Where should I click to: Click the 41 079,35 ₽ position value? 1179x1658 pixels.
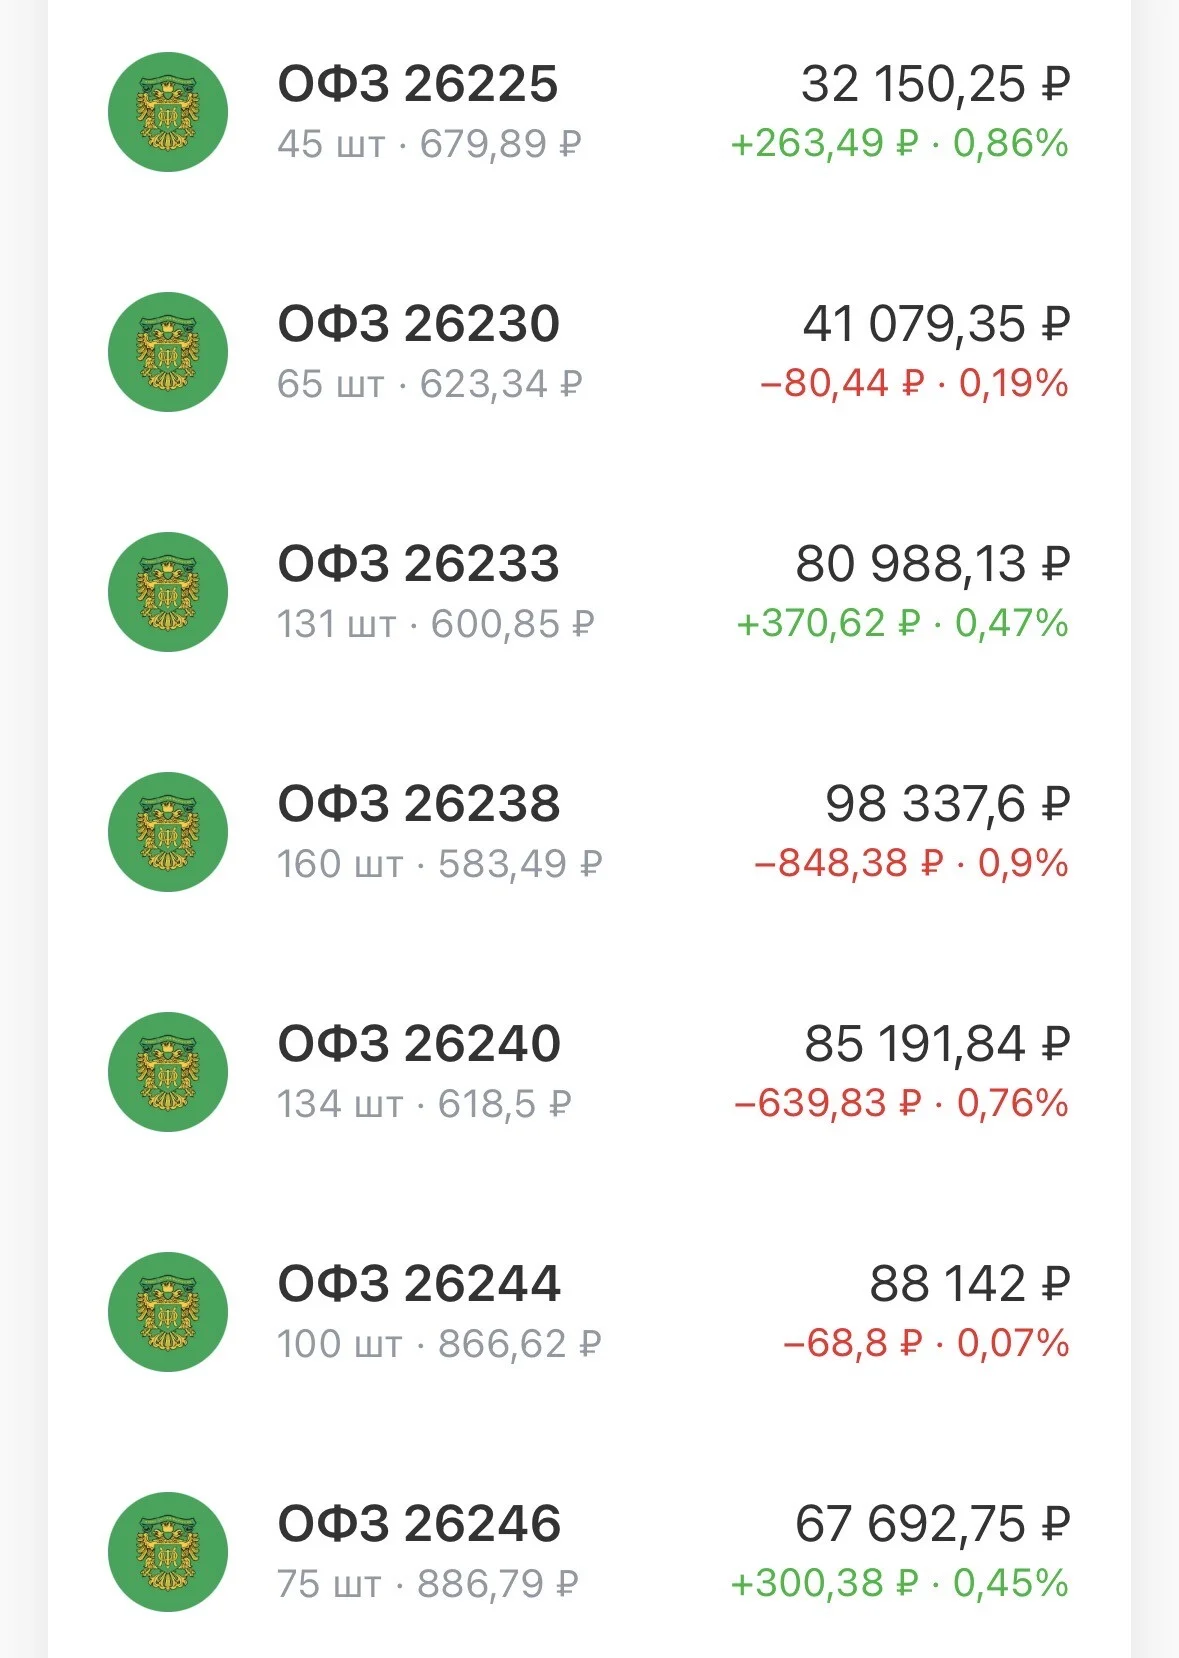pyautogui.click(x=936, y=324)
